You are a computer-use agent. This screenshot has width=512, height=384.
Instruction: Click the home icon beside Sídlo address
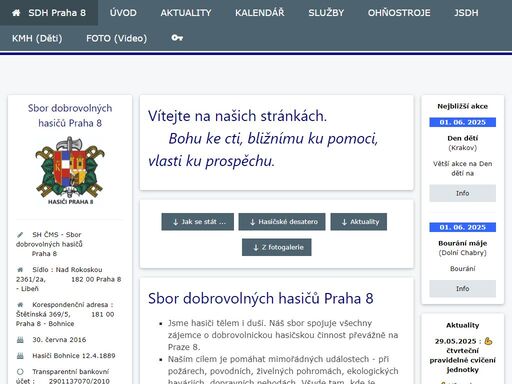click(x=20, y=269)
